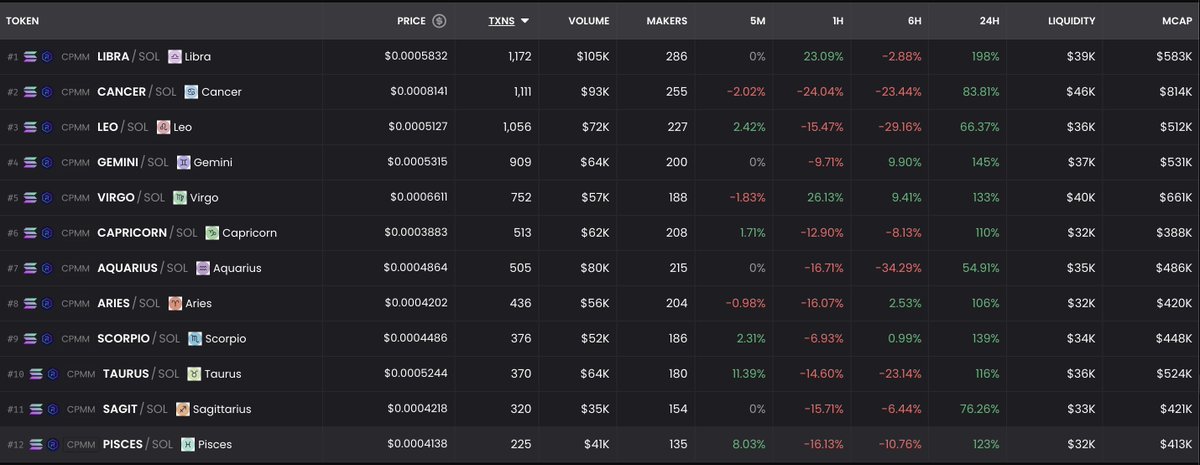This screenshot has height=465, width=1200.
Task: Click the Sagittarius token zodiac icon
Action: (182, 409)
